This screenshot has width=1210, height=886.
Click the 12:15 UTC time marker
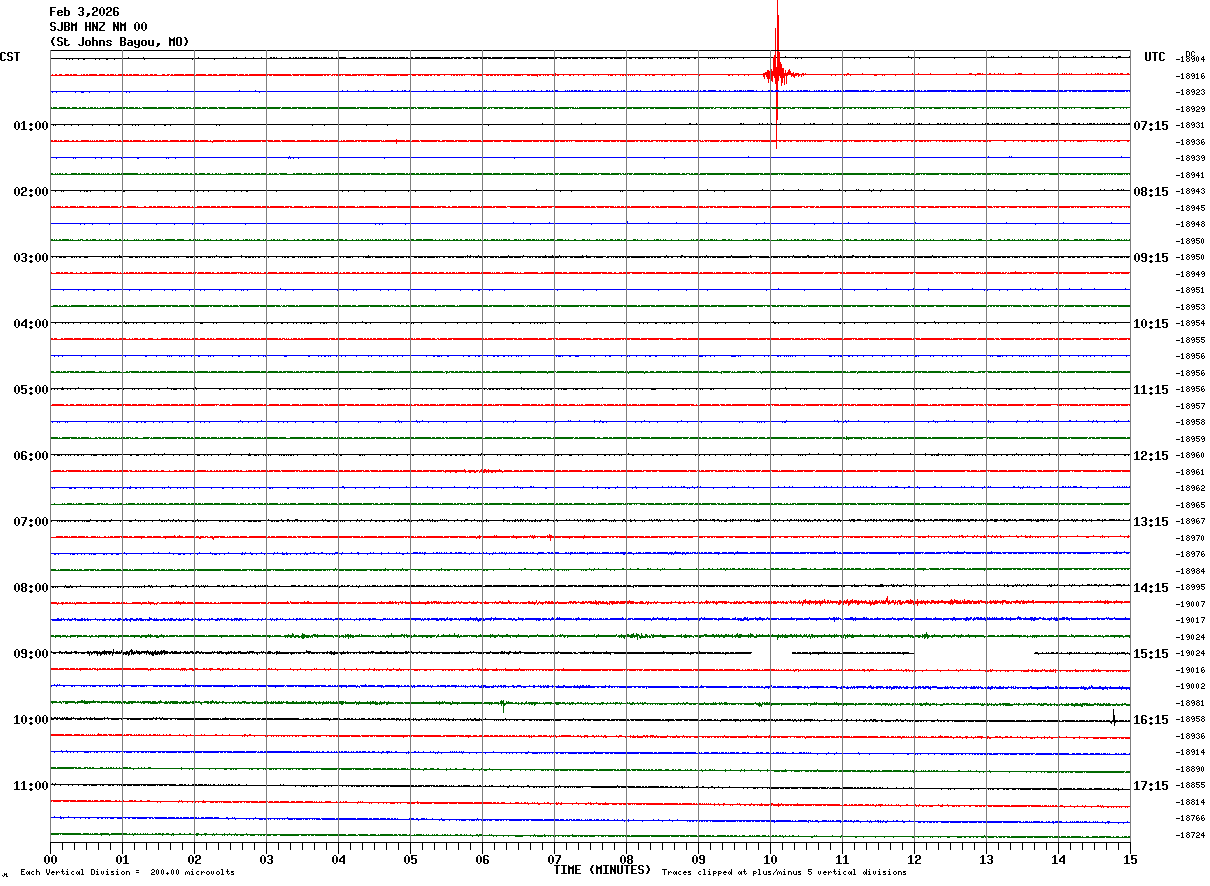tap(1150, 455)
